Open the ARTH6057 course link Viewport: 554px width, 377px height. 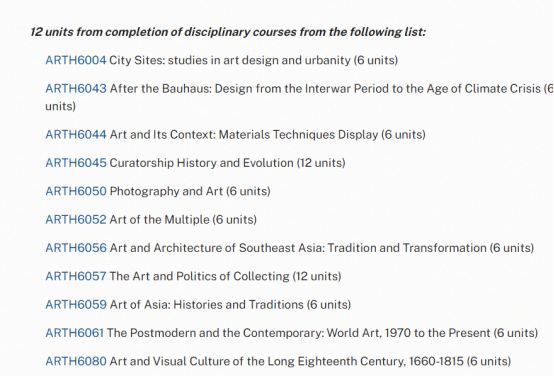coord(76,276)
